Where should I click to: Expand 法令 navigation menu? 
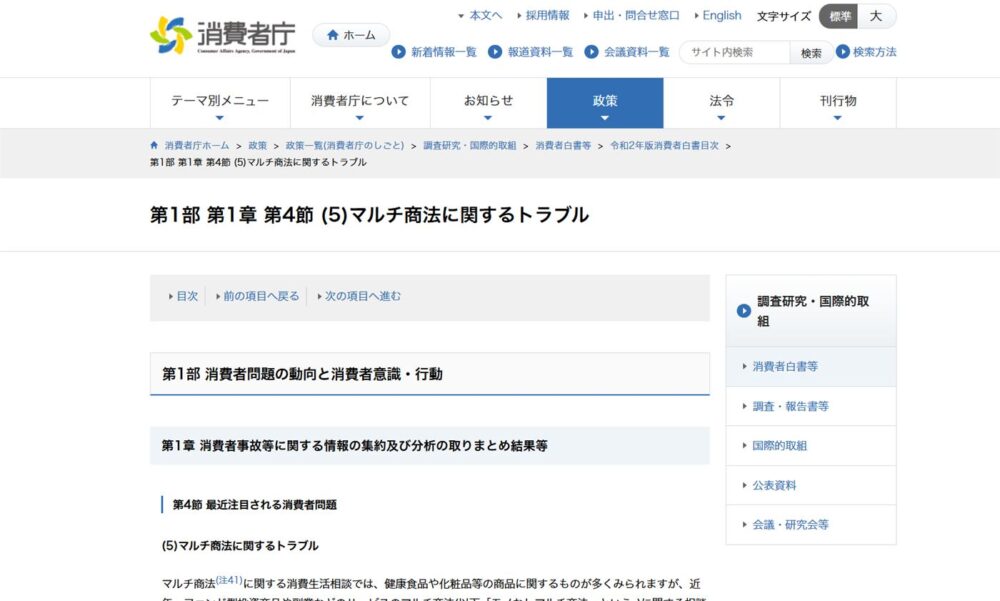[x=721, y=103]
